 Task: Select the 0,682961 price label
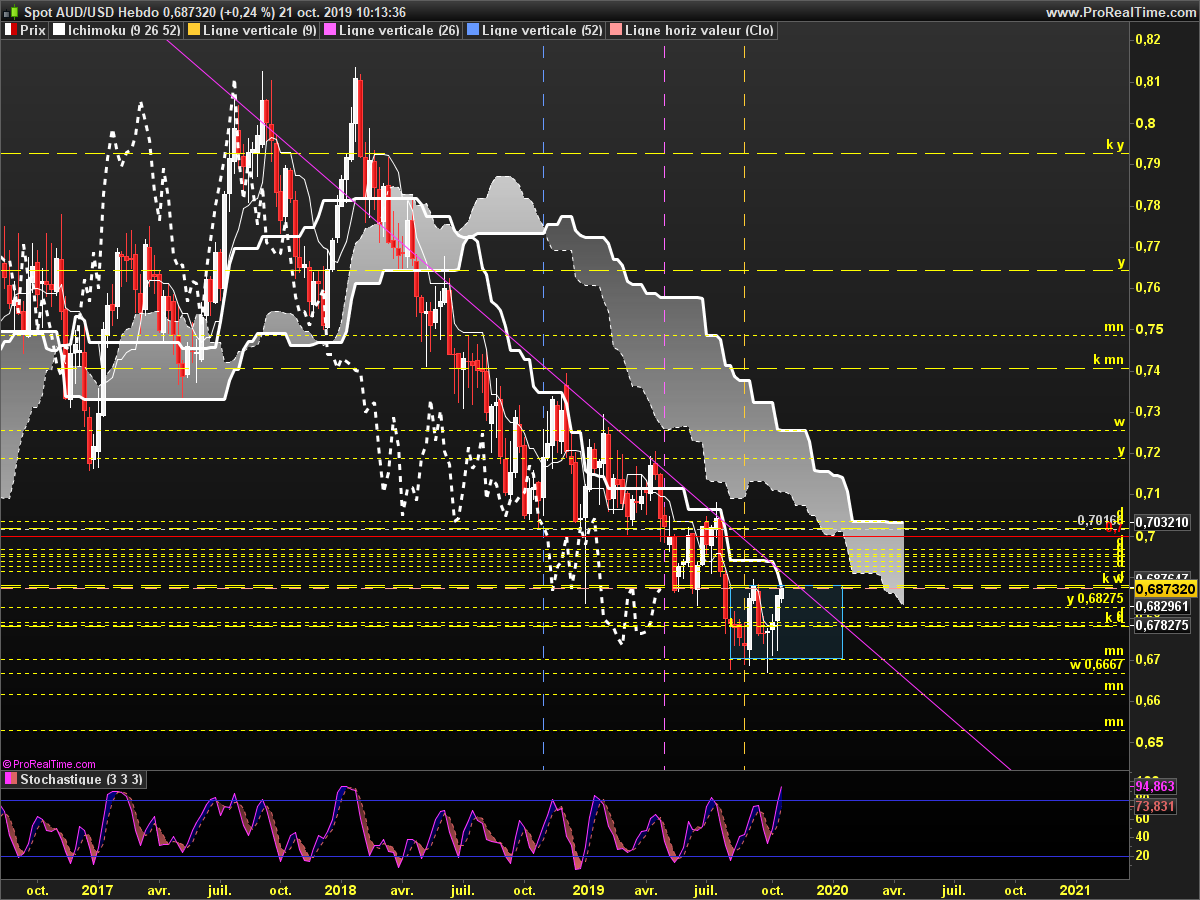[x=1162, y=607]
